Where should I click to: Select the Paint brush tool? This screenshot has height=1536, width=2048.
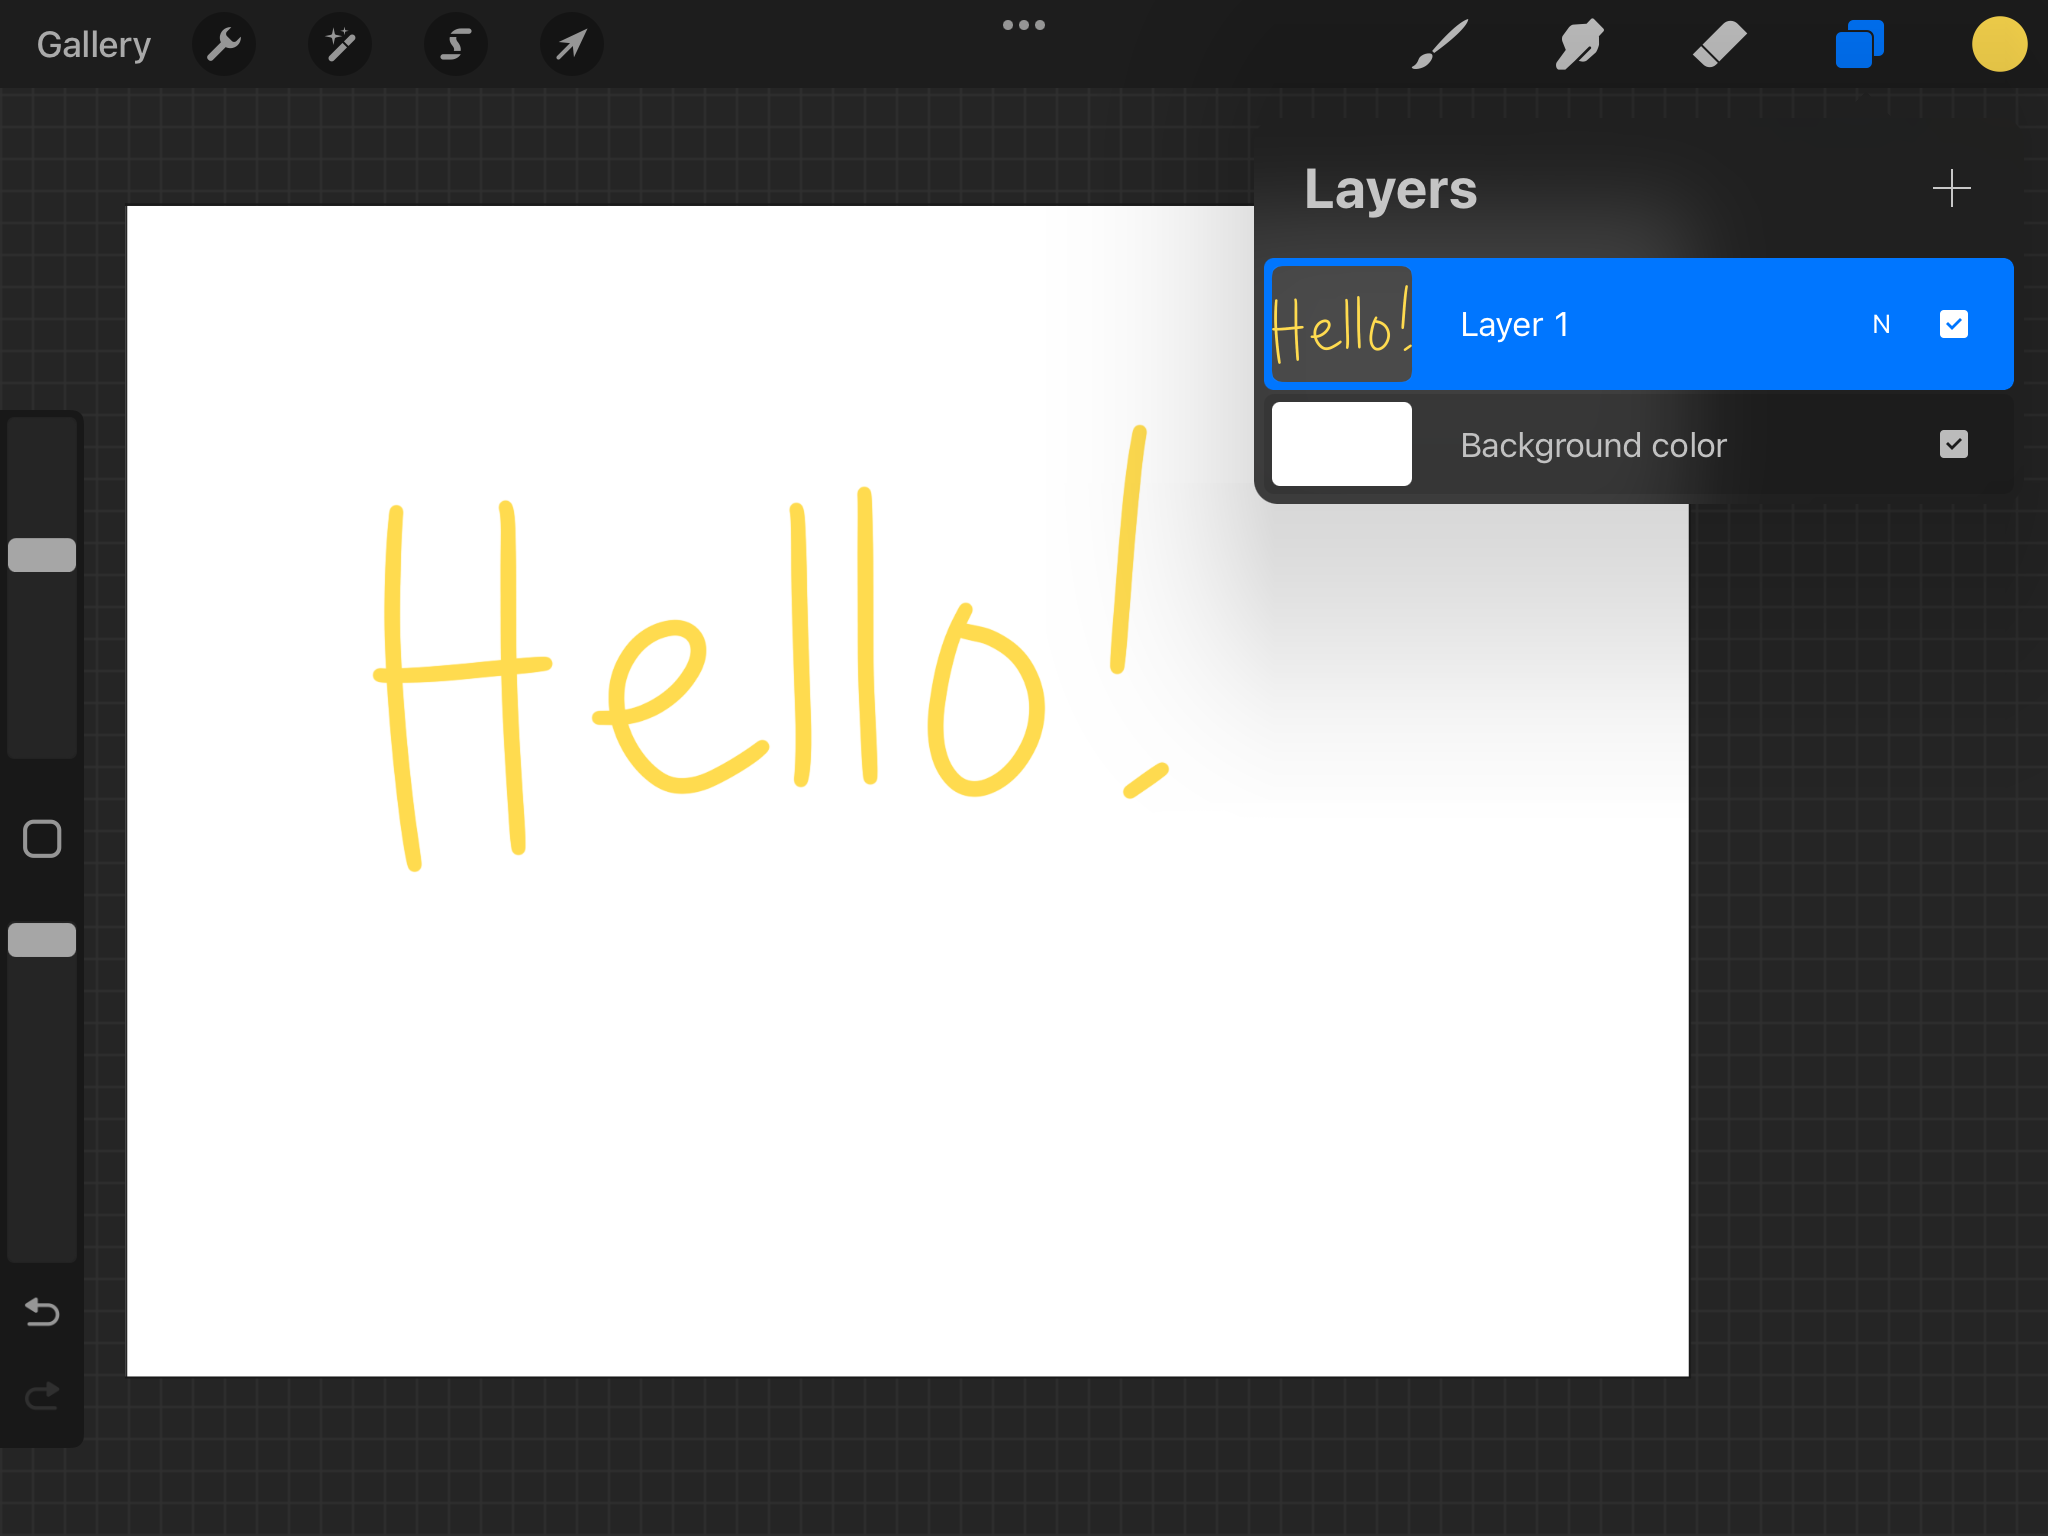tap(1440, 45)
